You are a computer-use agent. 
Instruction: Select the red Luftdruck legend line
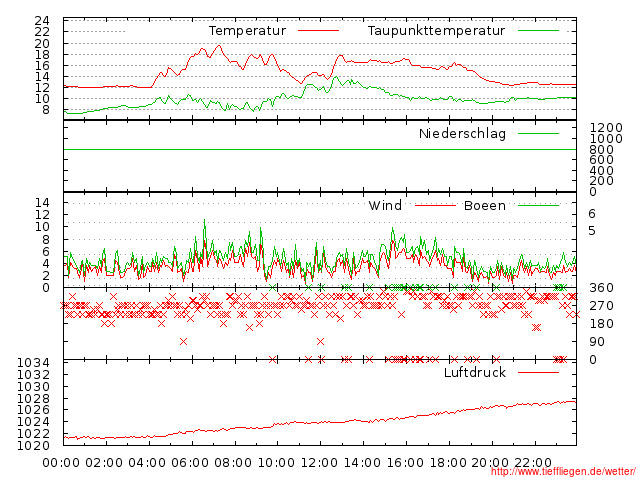tap(539, 373)
